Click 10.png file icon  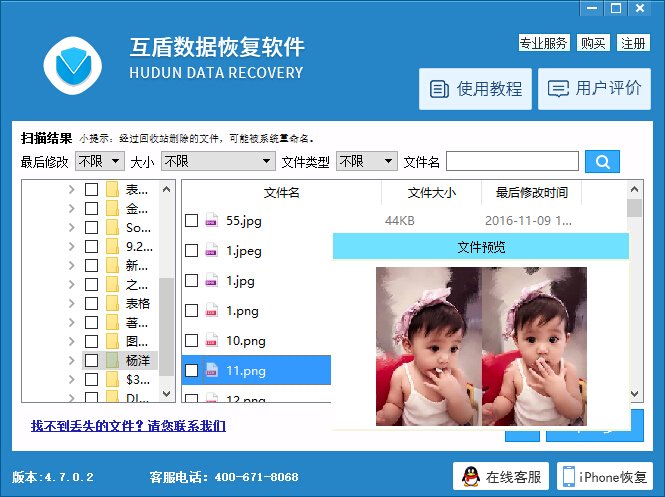(x=212, y=341)
